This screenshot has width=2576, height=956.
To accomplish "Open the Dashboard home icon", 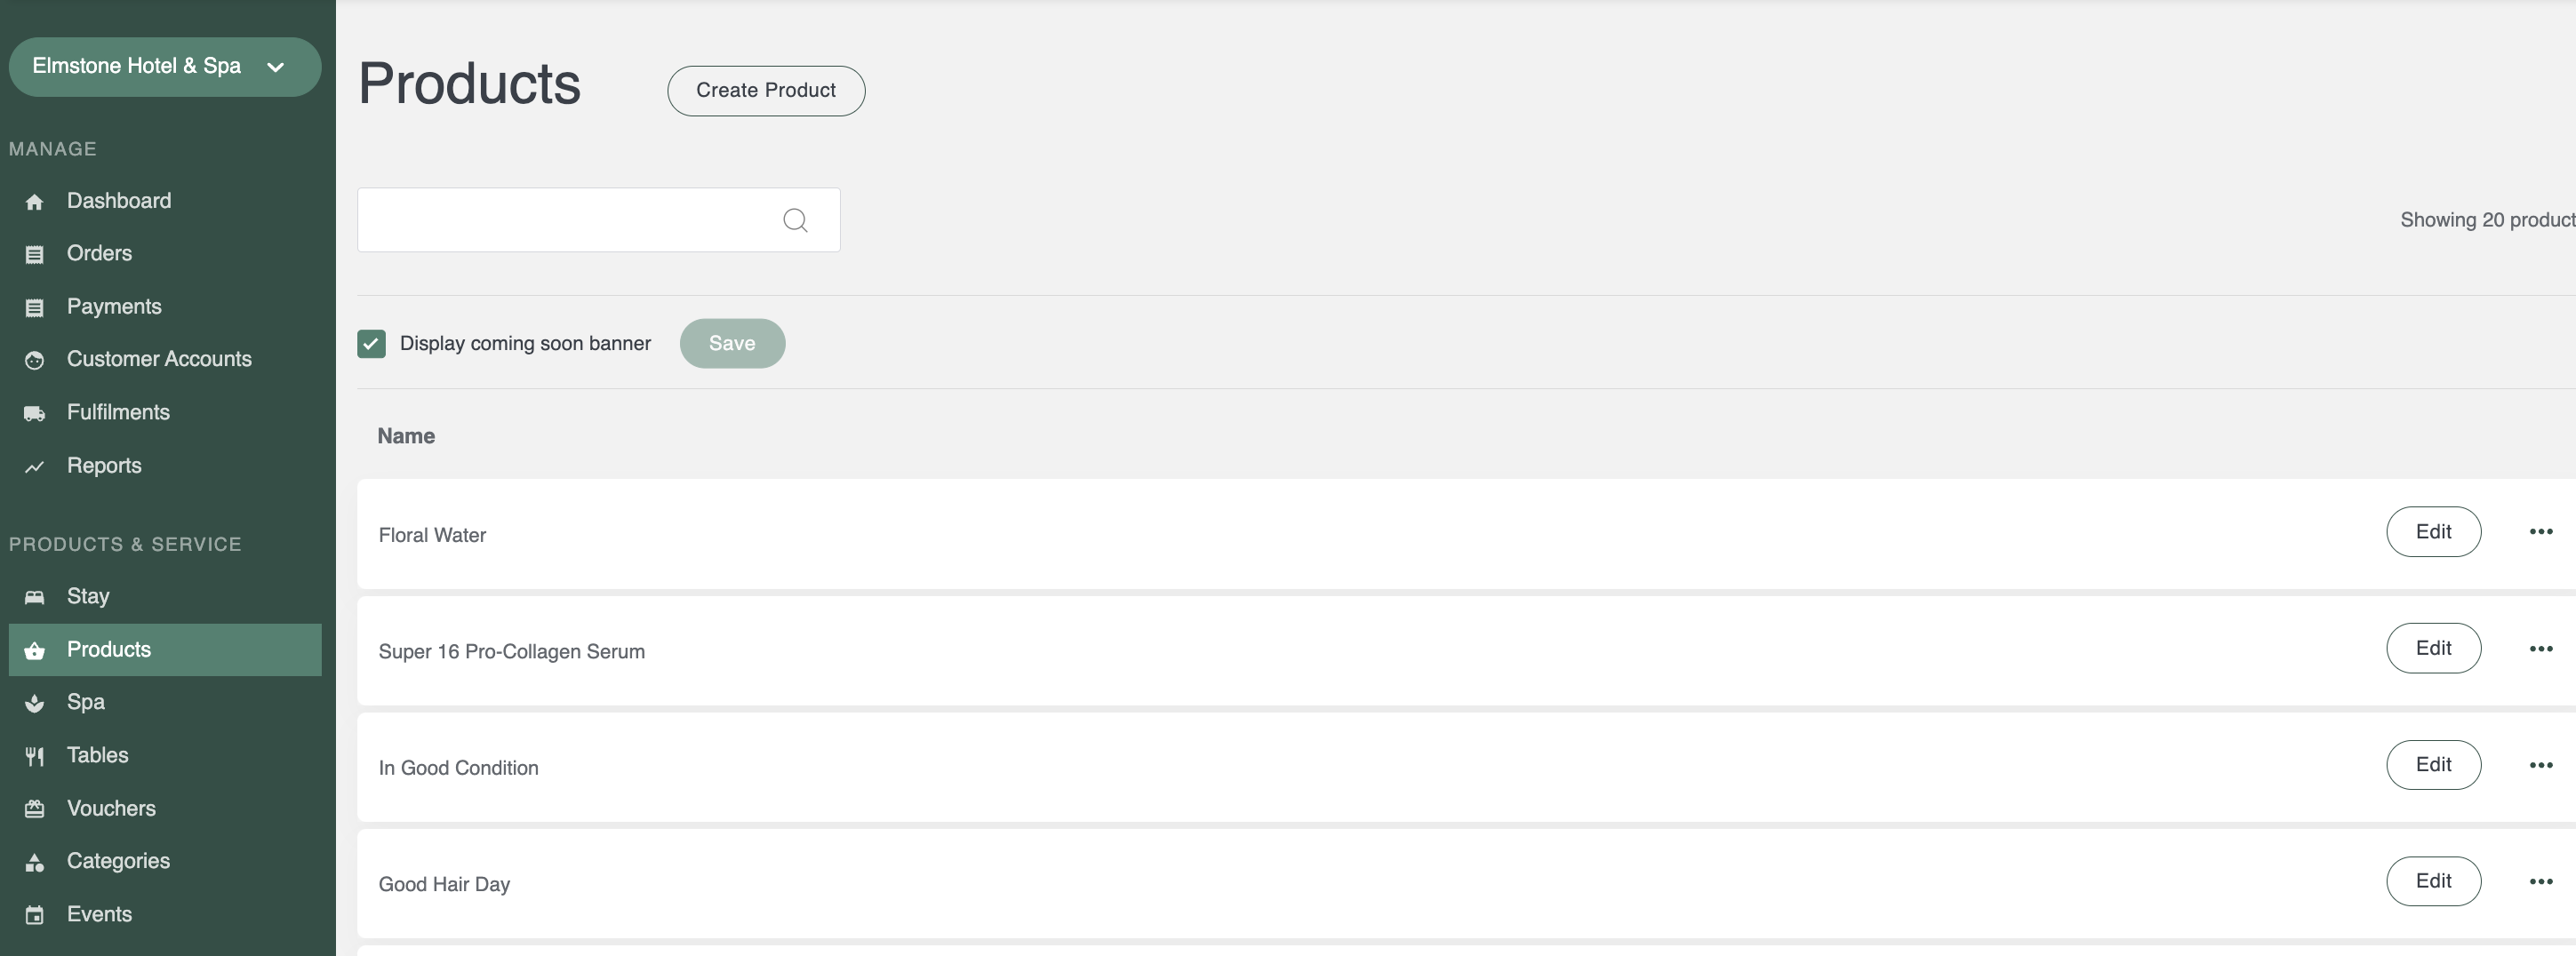I will [x=35, y=202].
